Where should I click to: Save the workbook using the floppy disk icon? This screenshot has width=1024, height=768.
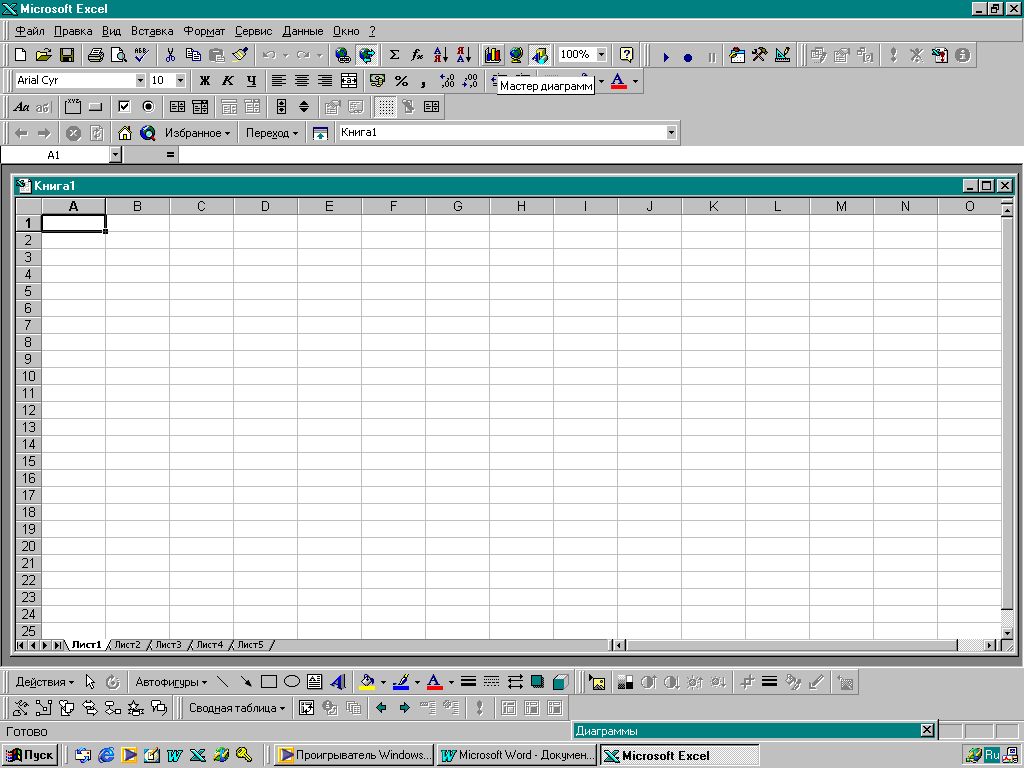point(67,55)
